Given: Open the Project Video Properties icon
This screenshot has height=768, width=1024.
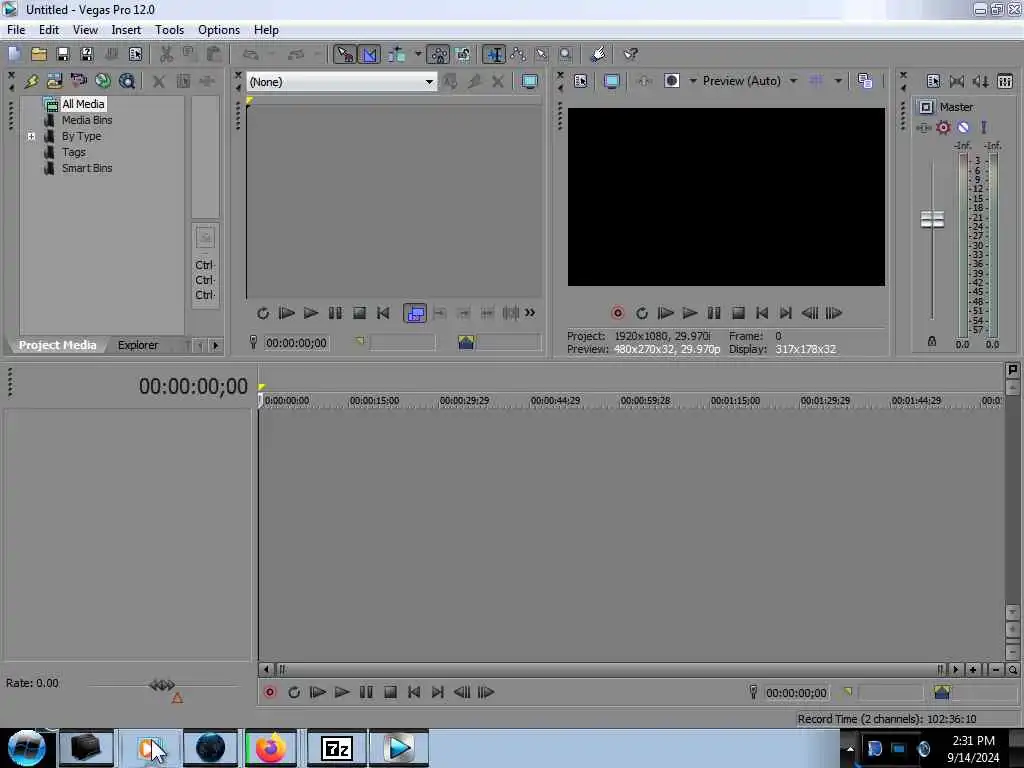Looking at the screenshot, I should 581,81.
